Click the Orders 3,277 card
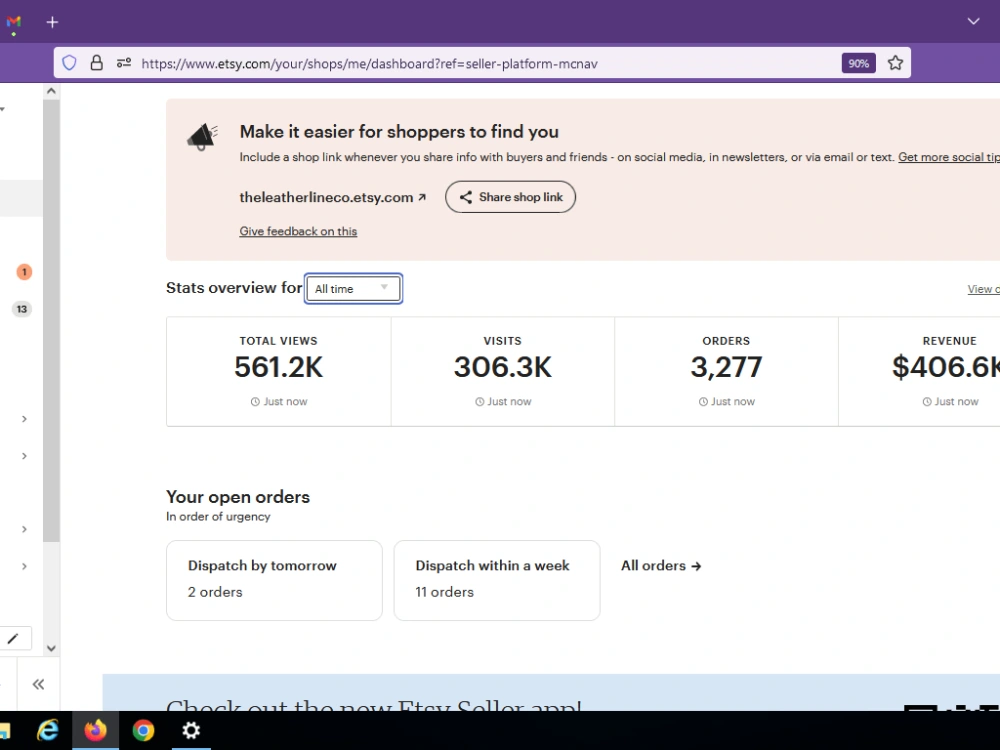The width and height of the screenshot is (1000, 750). (x=726, y=371)
